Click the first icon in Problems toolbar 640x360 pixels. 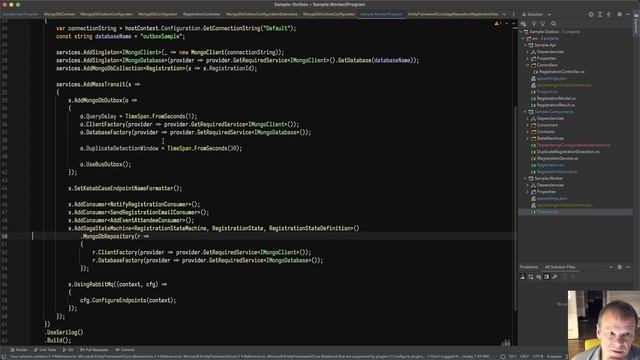[x=523, y=277]
